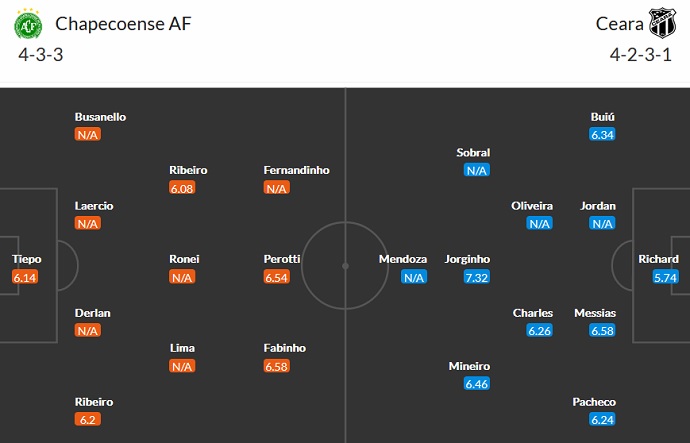The width and height of the screenshot is (690, 443).
Task: Click Perotti's 6.54 rating badge
Action: 277,277
